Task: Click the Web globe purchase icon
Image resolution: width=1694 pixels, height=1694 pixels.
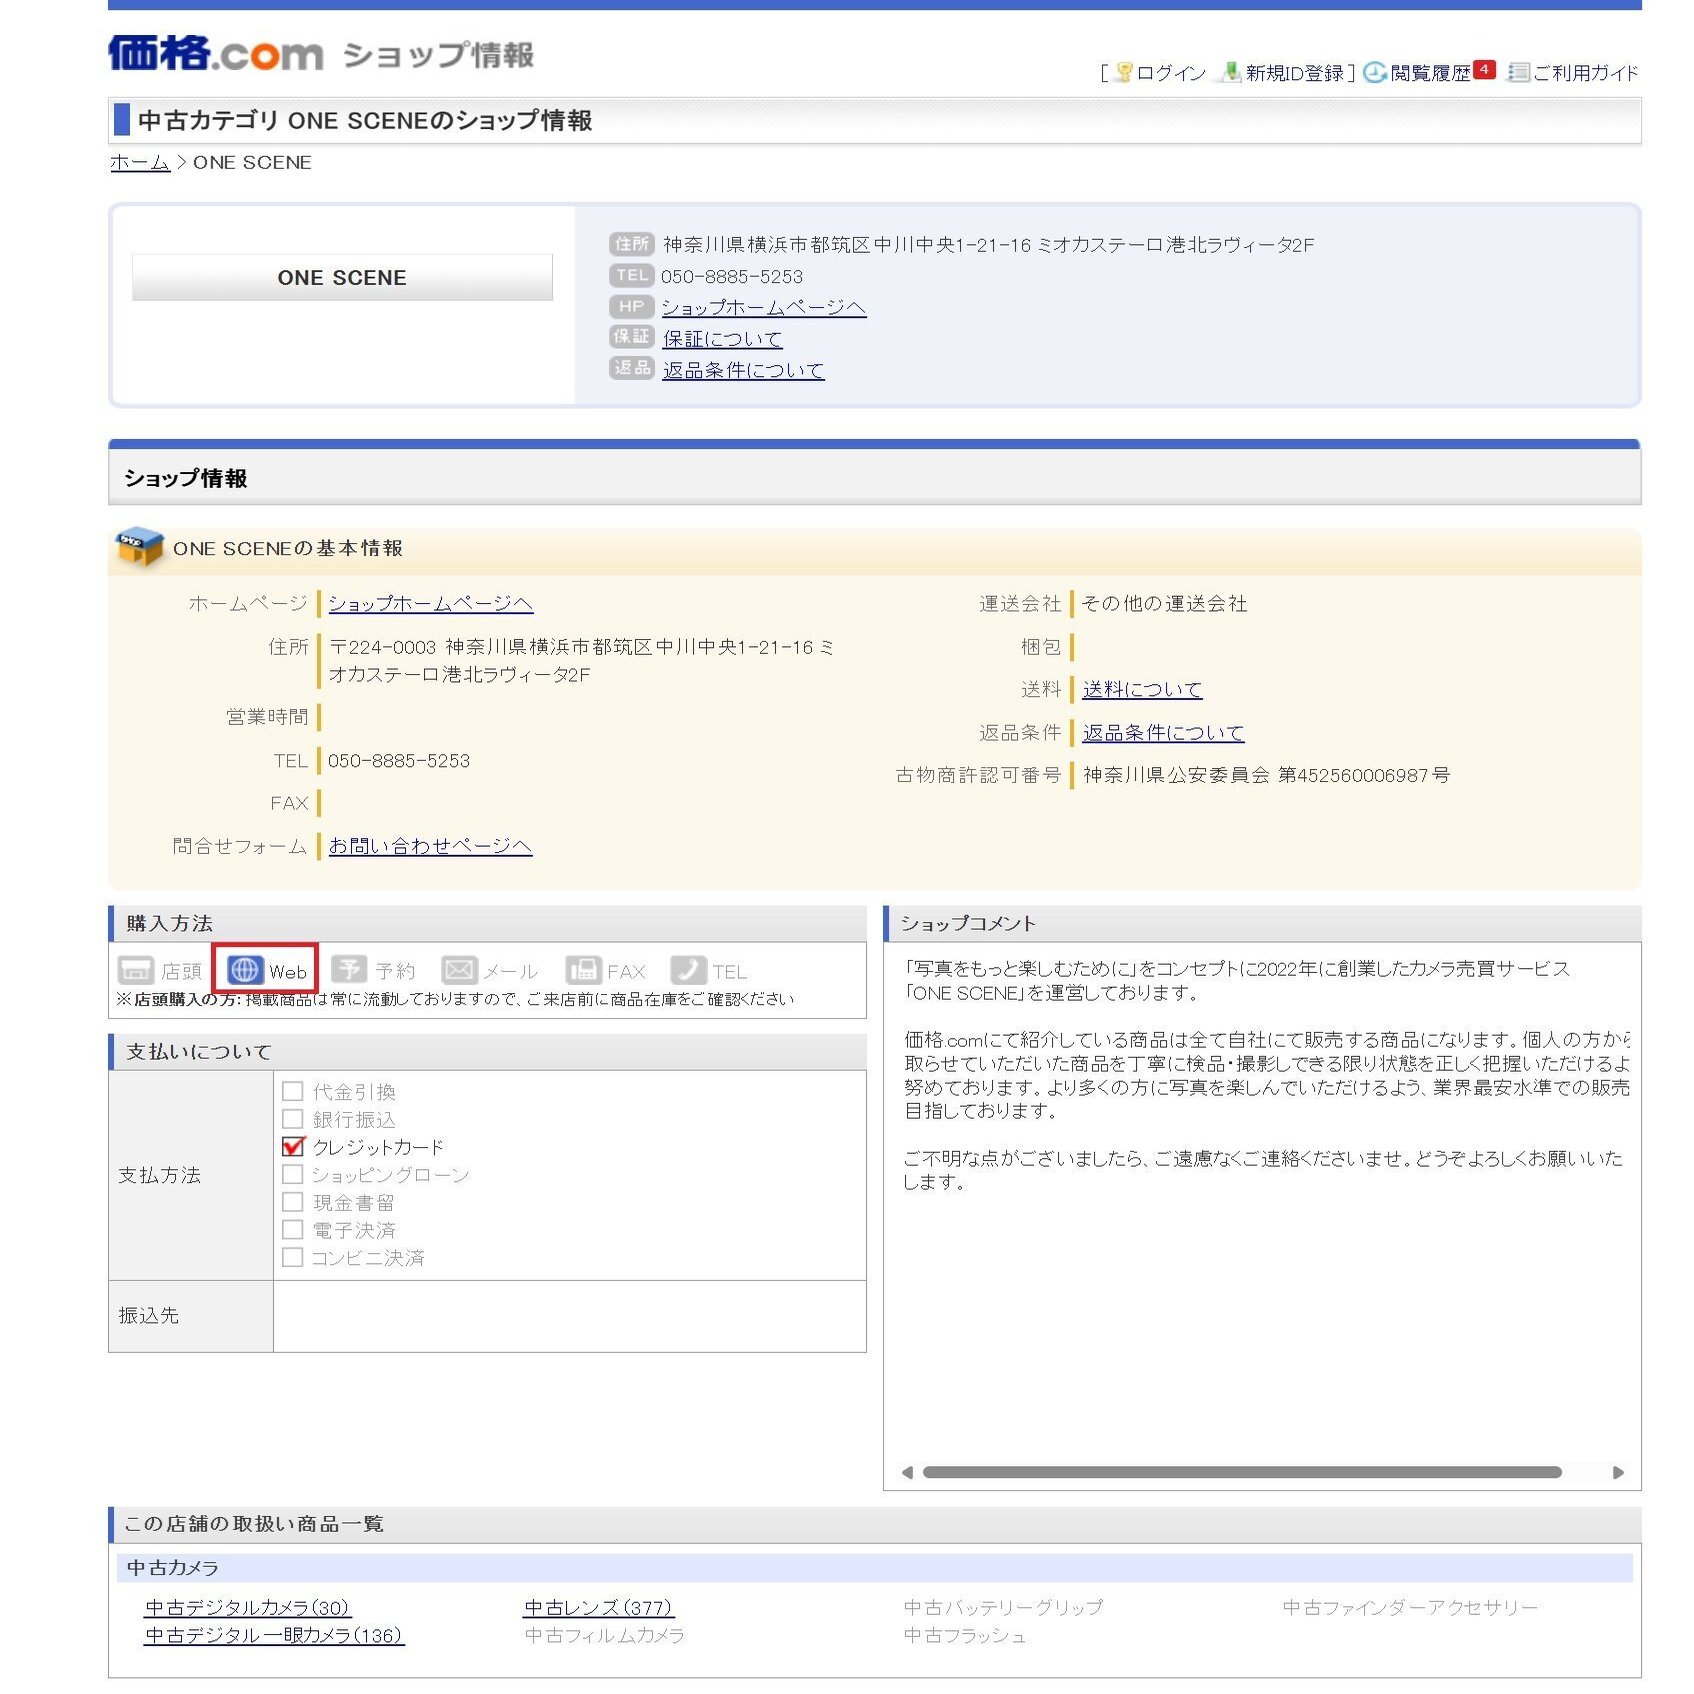Action: (245, 970)
